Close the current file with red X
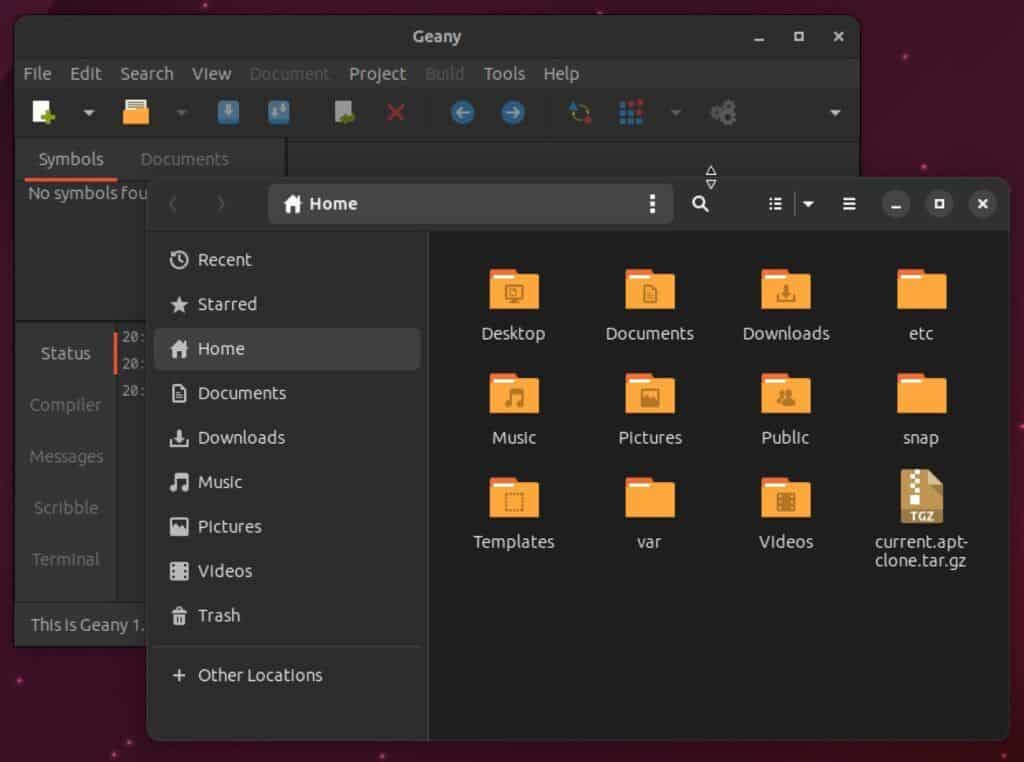Image resolution: width=1024 pixels, height=762 pixels. [395, 112]
